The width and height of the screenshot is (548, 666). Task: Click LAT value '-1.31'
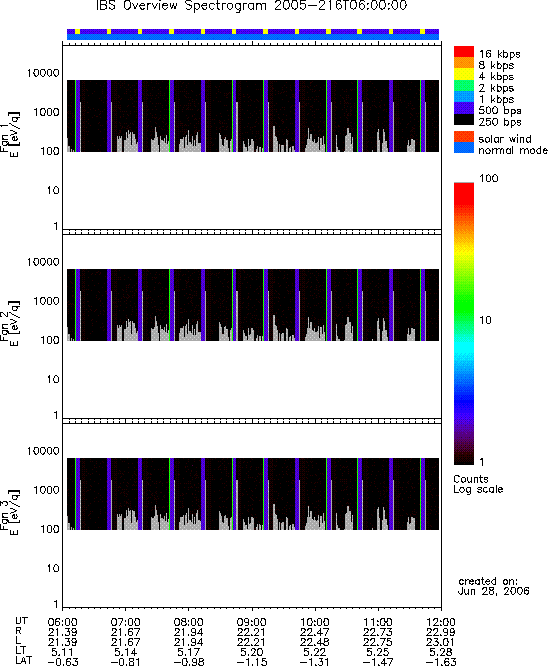(x=314, y=662)
